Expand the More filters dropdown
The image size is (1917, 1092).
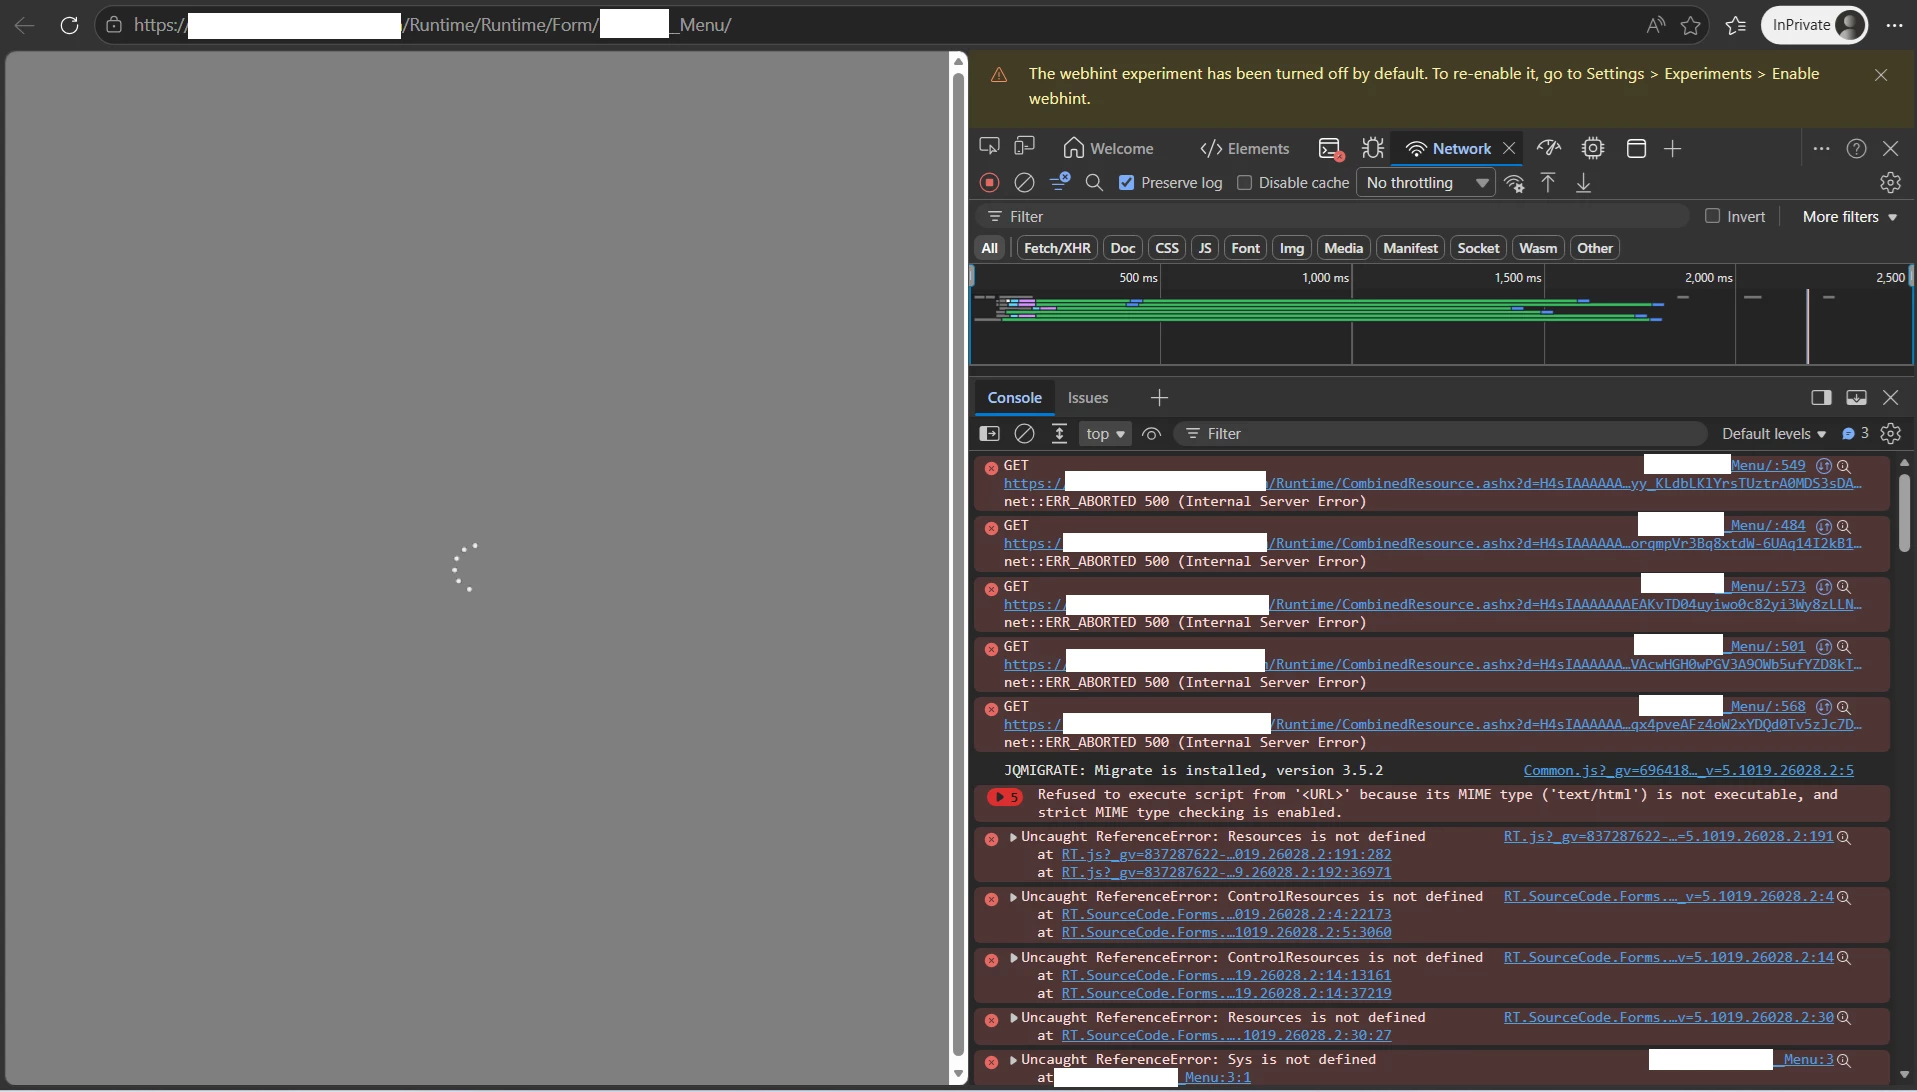click(1849, 217)
